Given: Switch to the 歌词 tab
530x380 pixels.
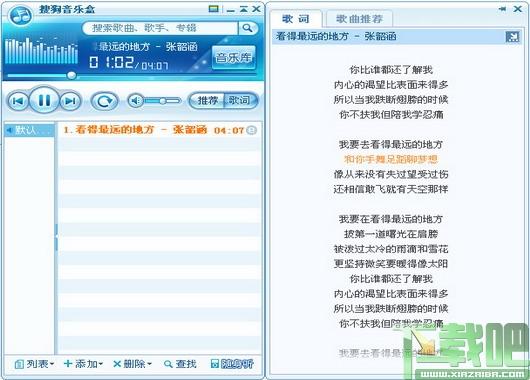Looking at the screenshot, I should click(296, 19).
